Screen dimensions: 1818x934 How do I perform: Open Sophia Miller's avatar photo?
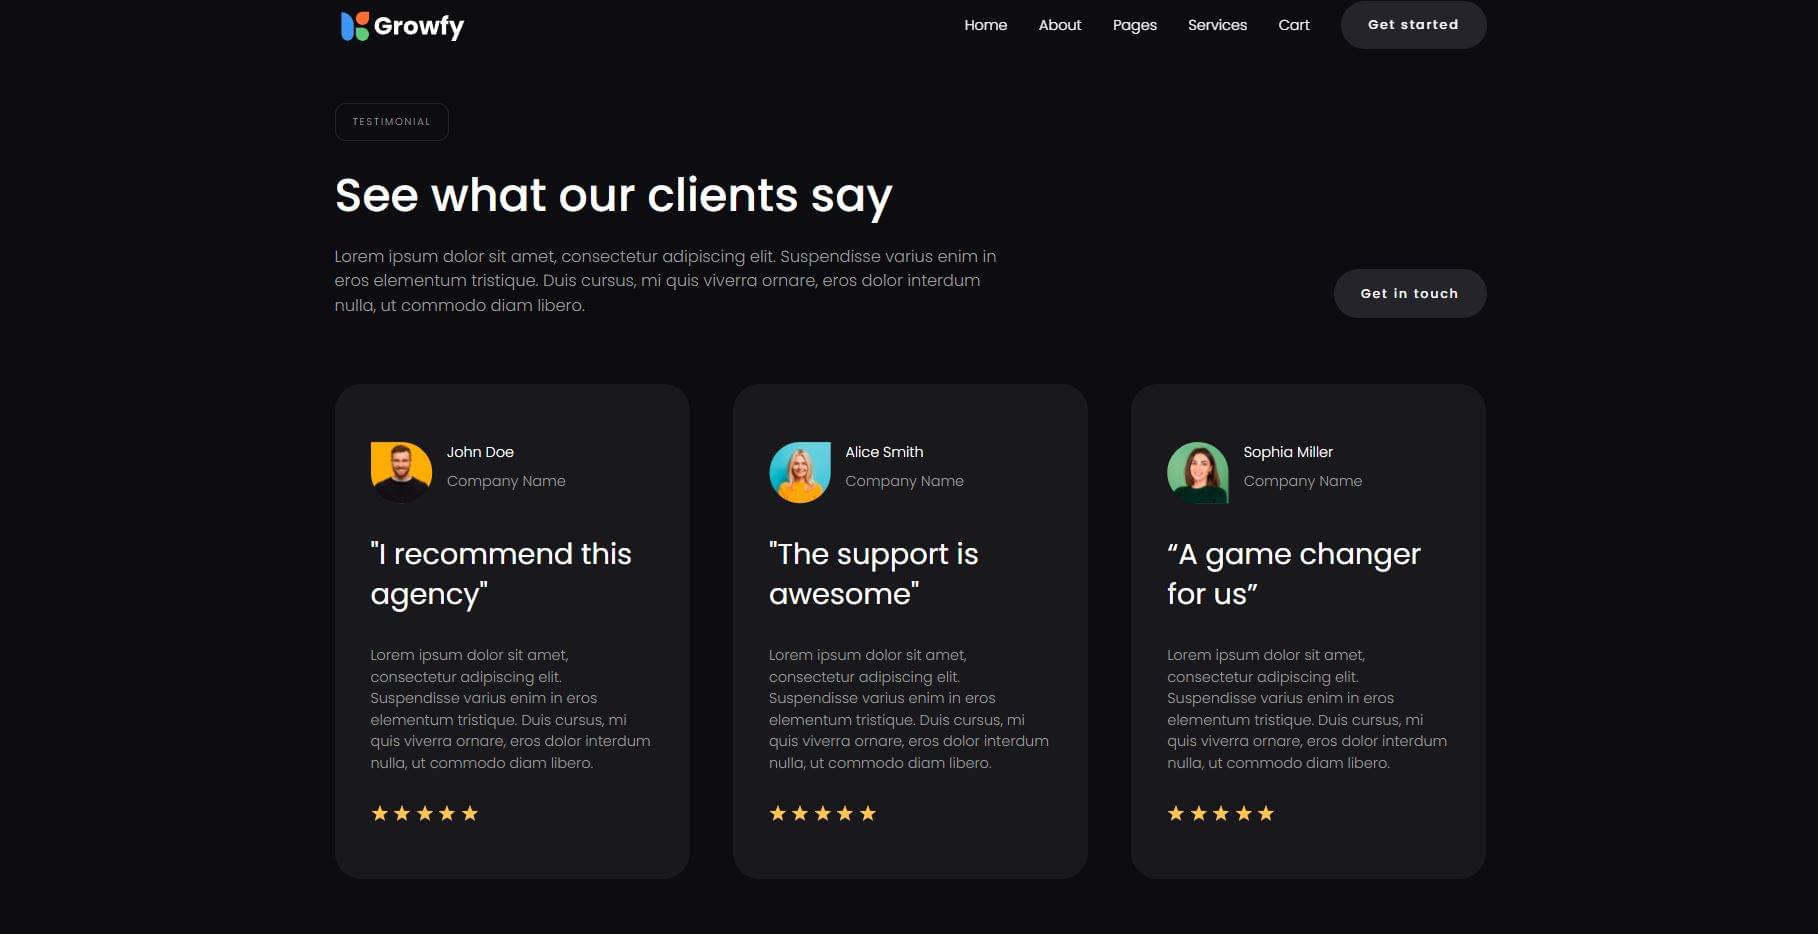tap(1198, 472)
